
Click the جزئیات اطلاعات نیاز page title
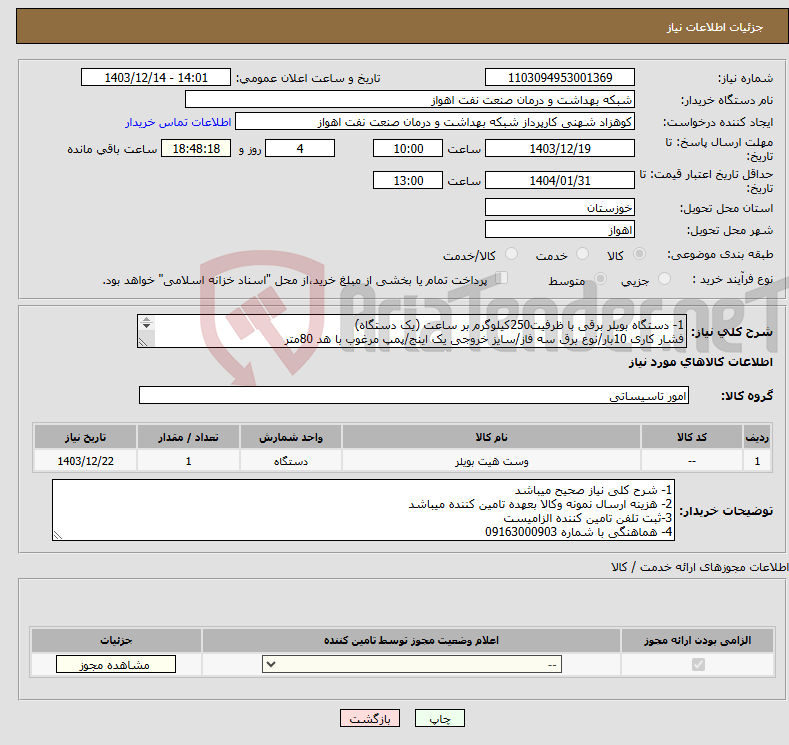(715, 27)
